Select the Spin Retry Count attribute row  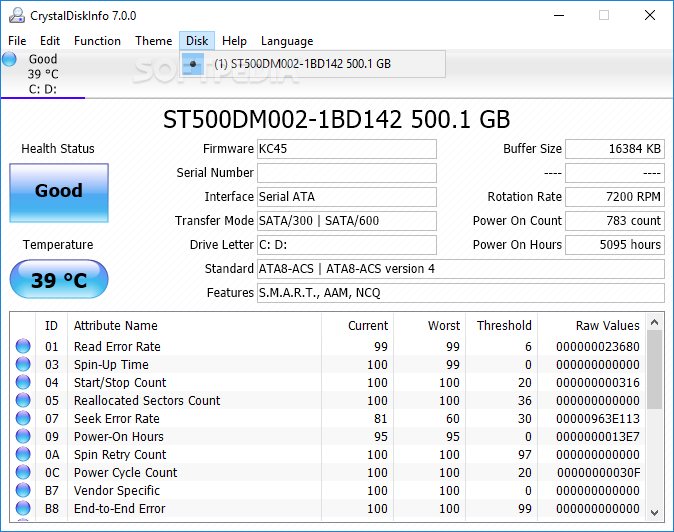click(x=328, y=455)
